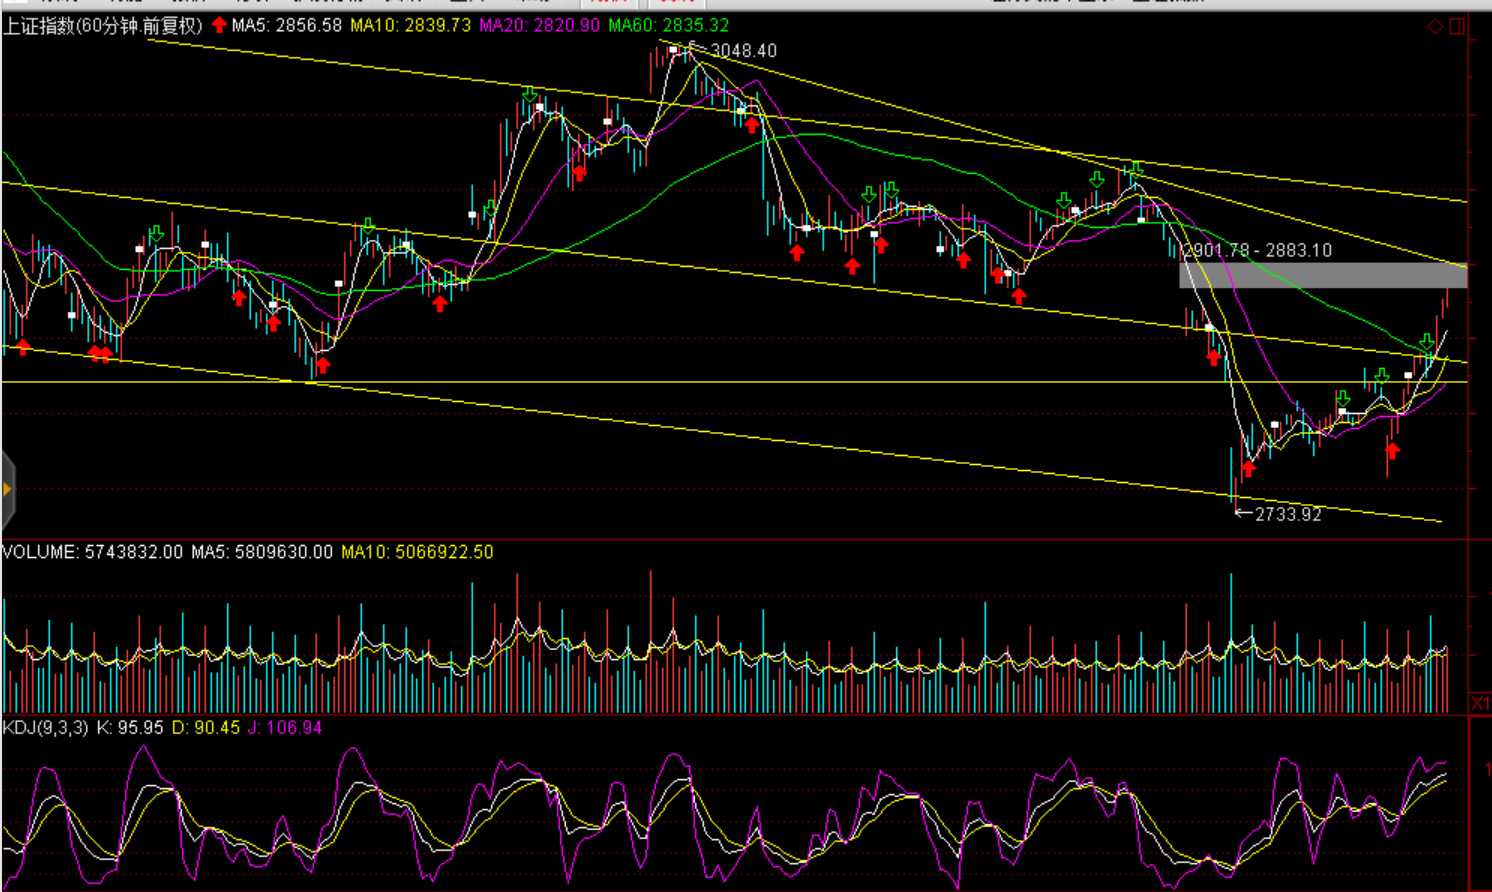Select the yellow volume MA10: 5066922.50 label
Image resolution: width=1492 pixels, height=892 pixels.
click(x=417, y=552)
